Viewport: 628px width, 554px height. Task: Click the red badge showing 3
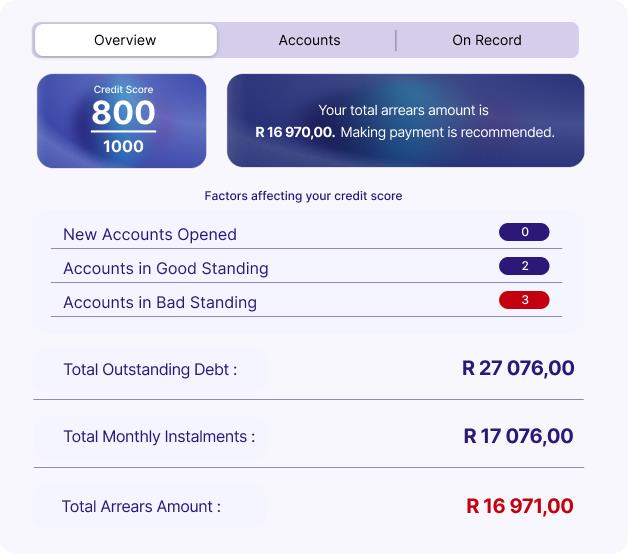(524, 300)
